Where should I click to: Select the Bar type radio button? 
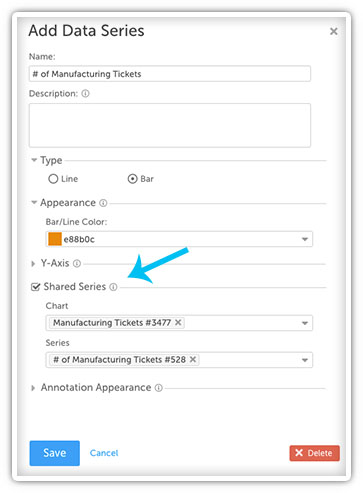click(x=132, y=179)
